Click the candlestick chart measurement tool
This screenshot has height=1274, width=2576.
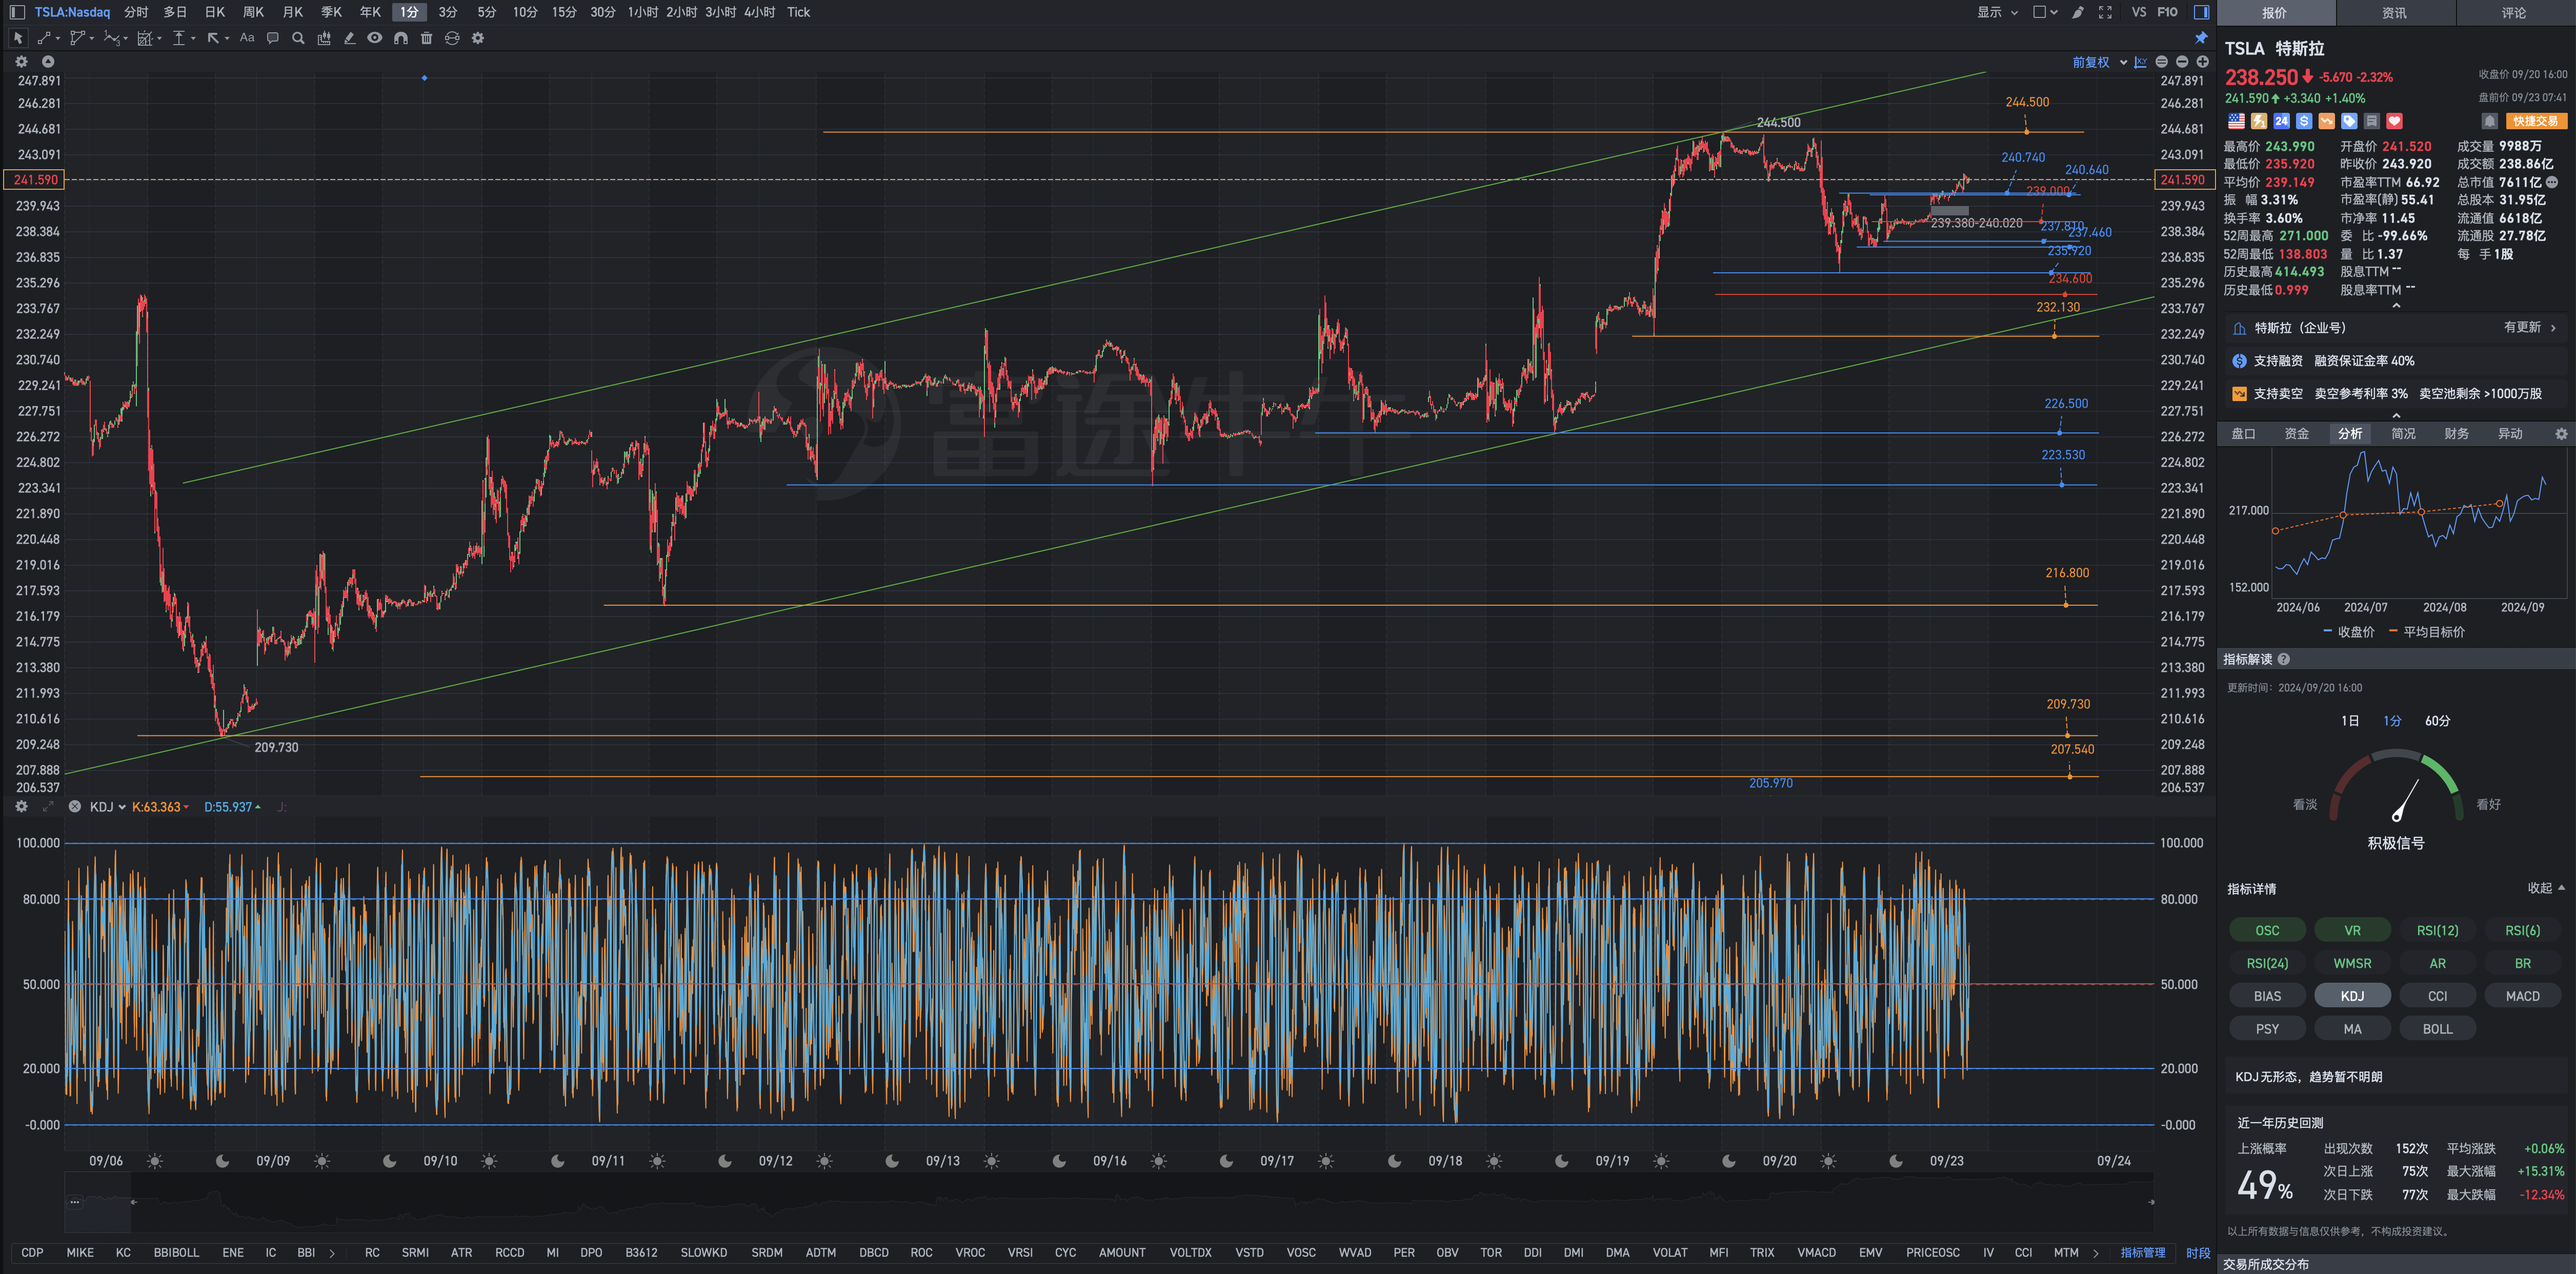point(324,38)
